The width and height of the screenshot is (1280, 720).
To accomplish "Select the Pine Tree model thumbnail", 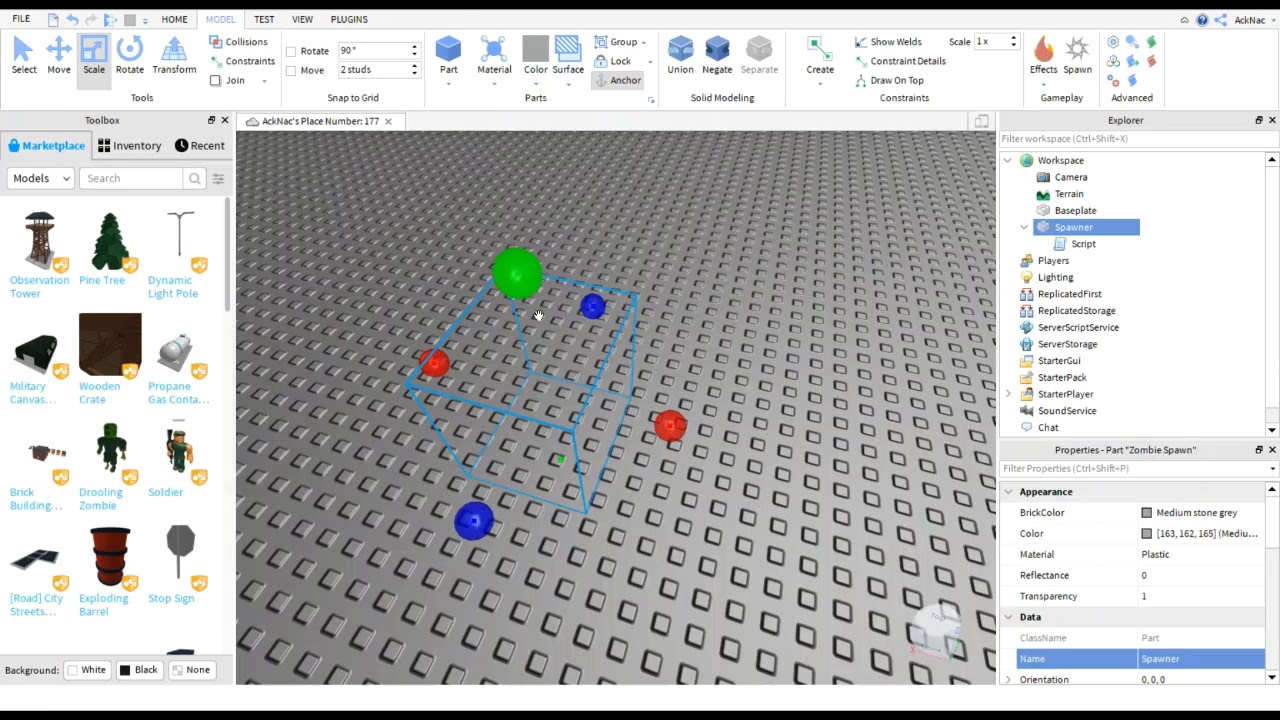I will click(x=109, y=241).
